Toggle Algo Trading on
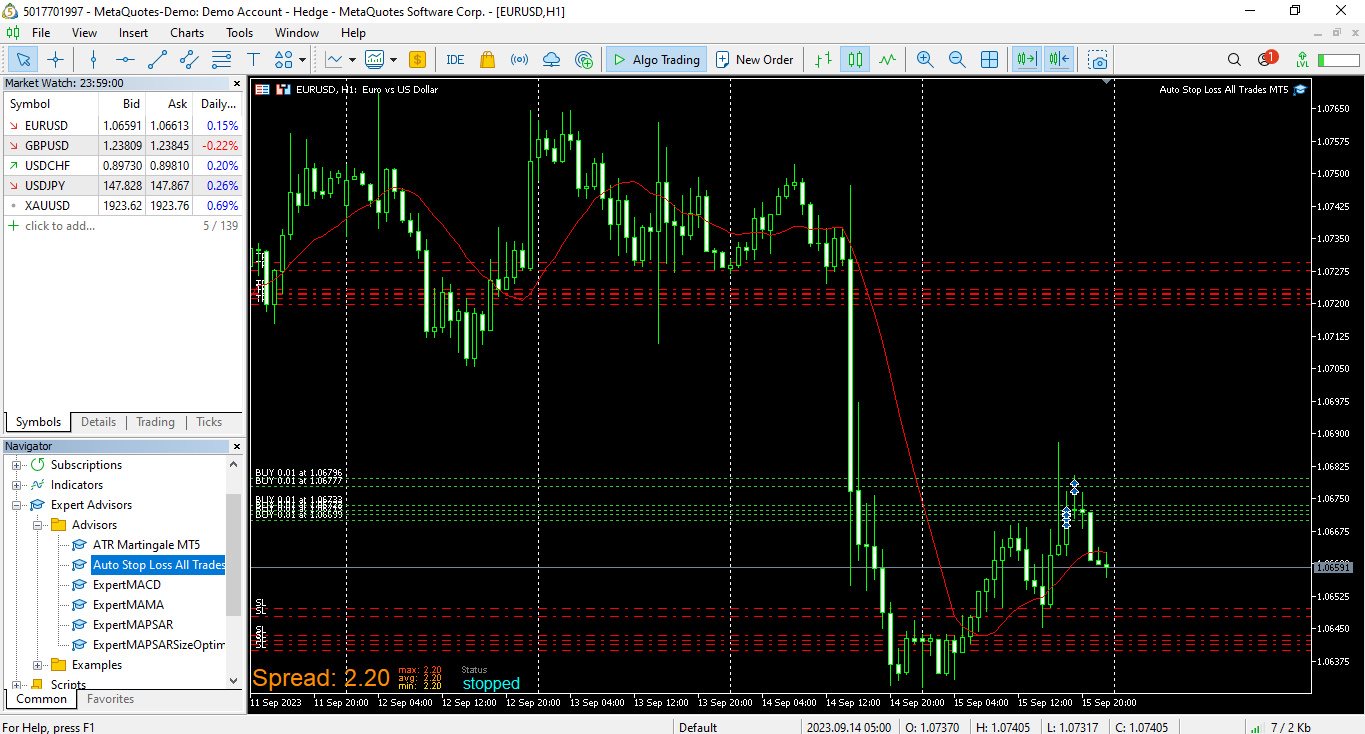 (x=655, y=59)
